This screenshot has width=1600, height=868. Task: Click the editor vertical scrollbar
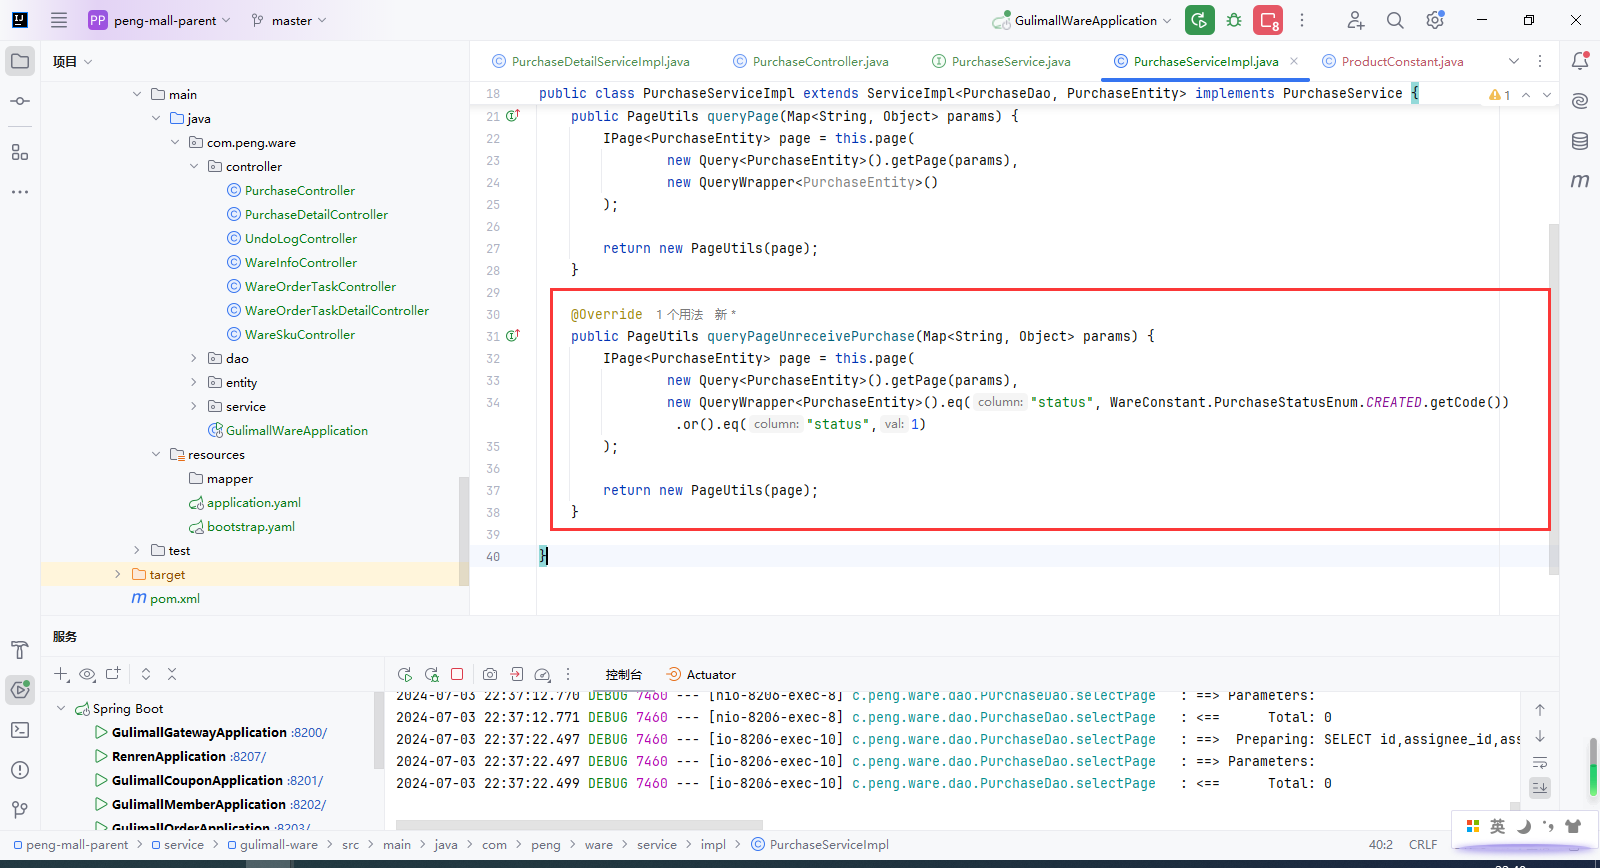point(1554,400)
